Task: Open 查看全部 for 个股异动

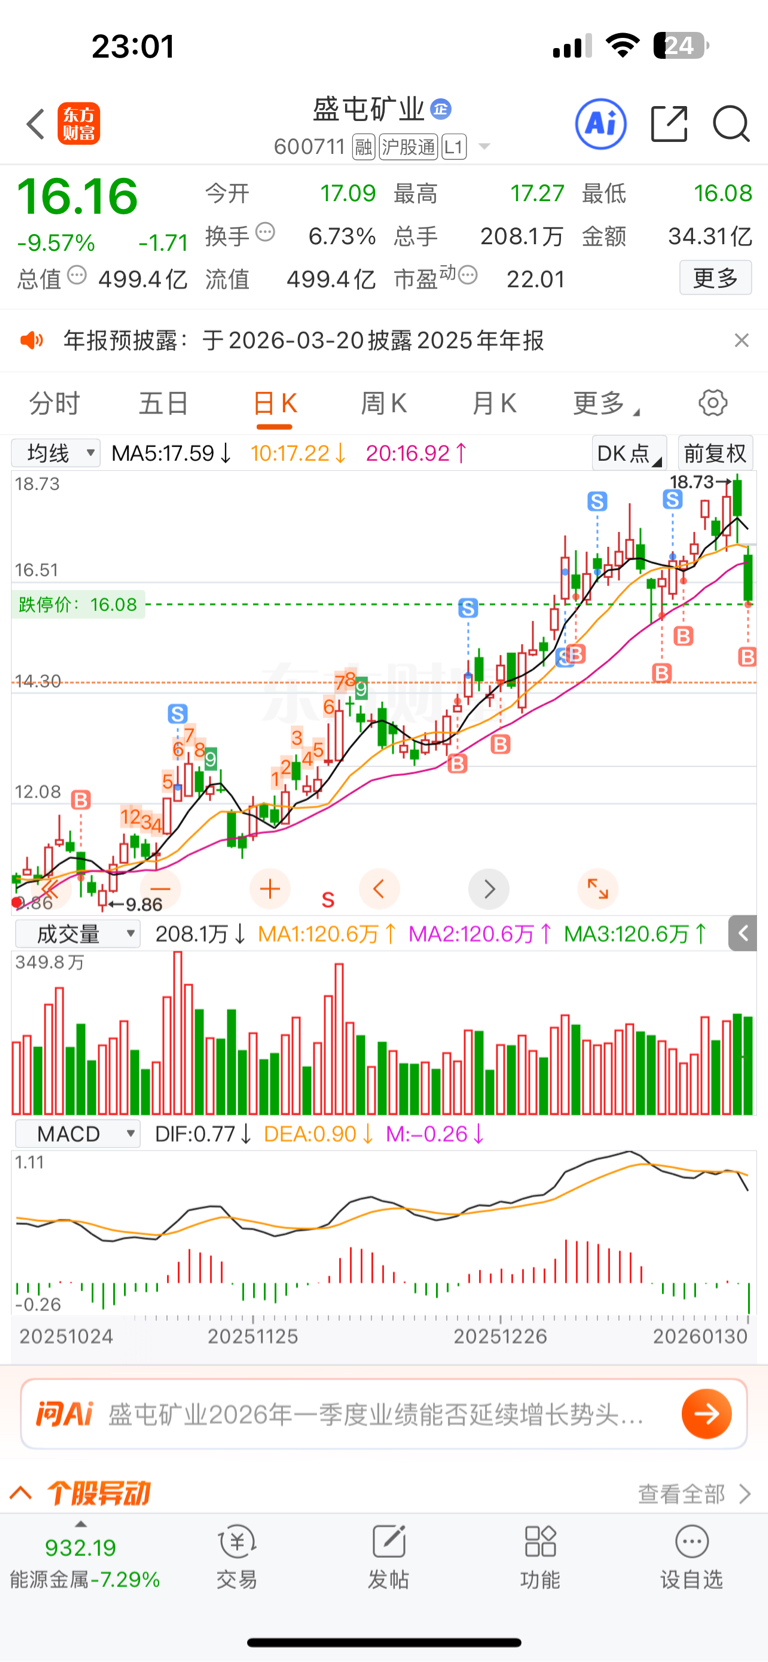Action: coord(694,1494)
